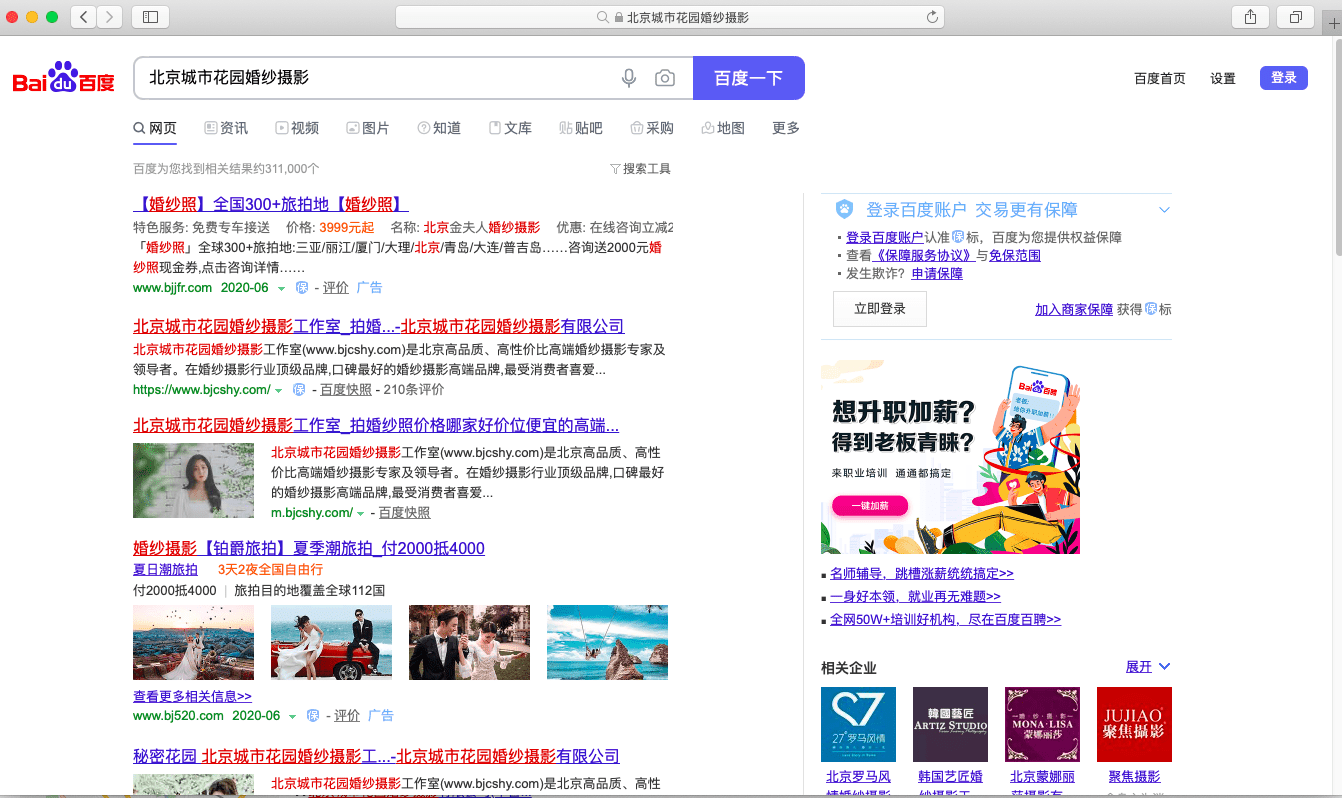Expand dropdown arrow after www.bj520.com 2020-06

pos(292,717)
